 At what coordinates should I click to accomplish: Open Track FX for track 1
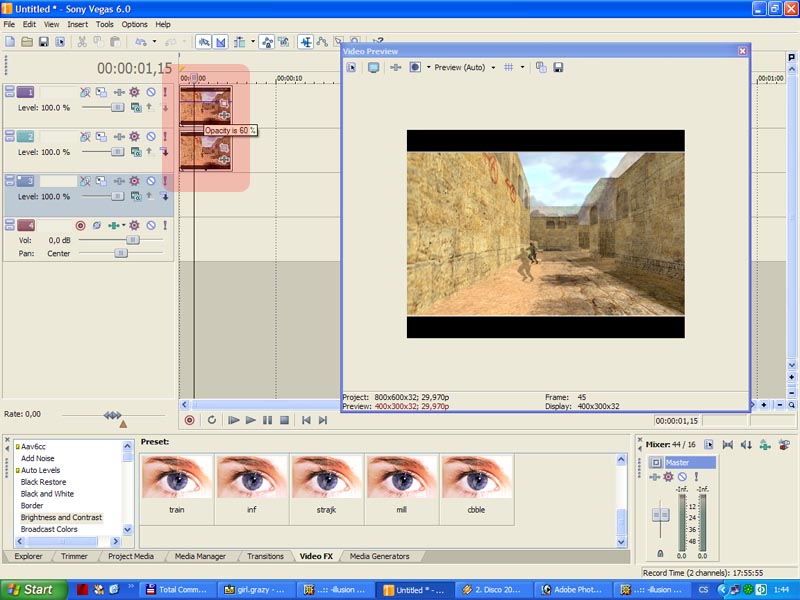click(119, 92)
